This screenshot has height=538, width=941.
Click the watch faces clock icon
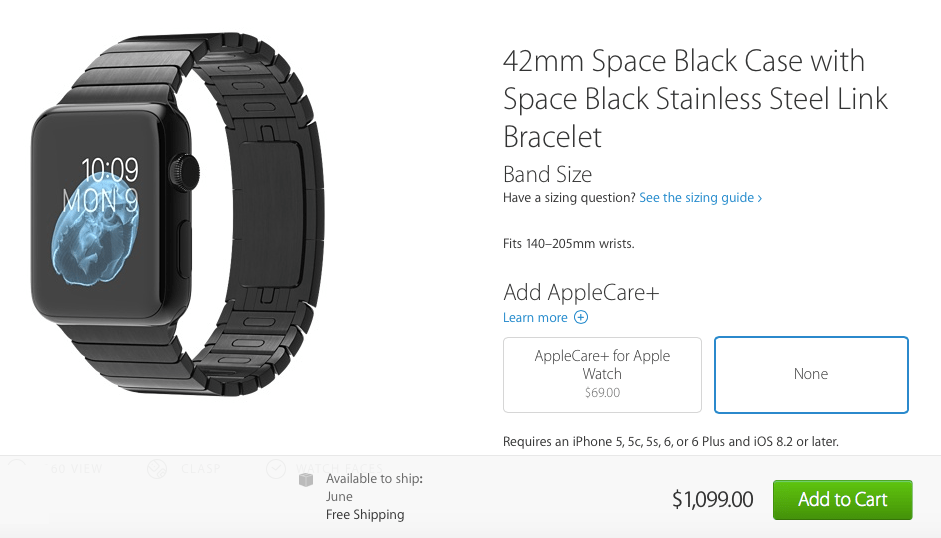pyautogui.click(x=276, y=468)
